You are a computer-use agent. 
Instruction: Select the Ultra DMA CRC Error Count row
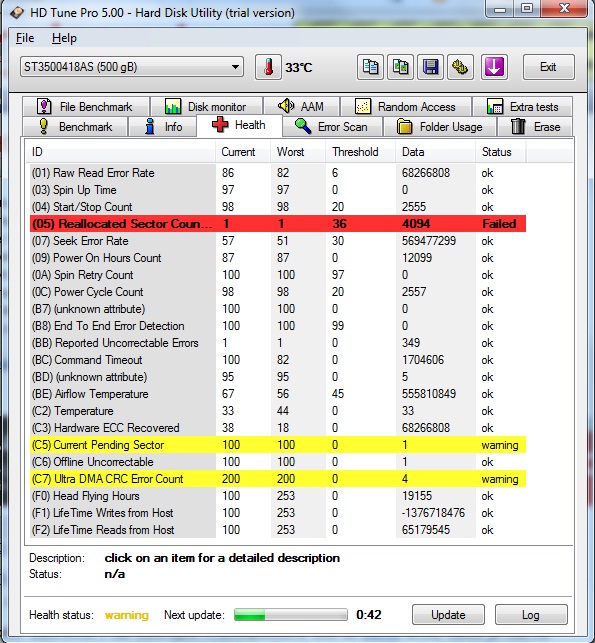tap(278, 479)
